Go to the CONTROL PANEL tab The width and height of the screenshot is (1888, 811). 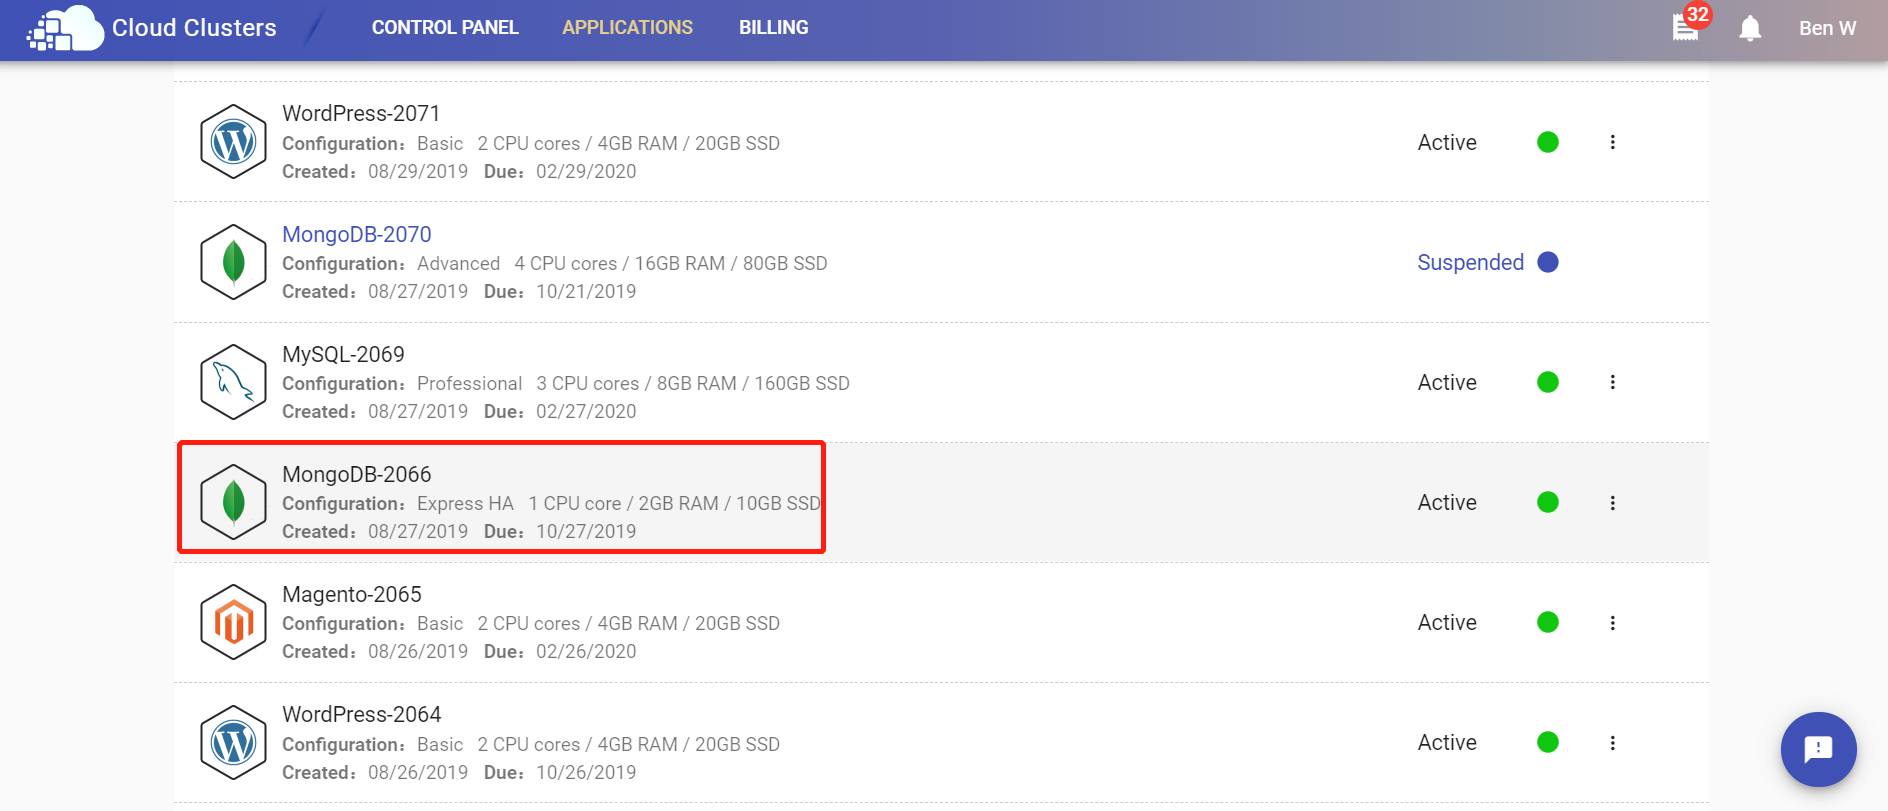click(x=445, y=28)
